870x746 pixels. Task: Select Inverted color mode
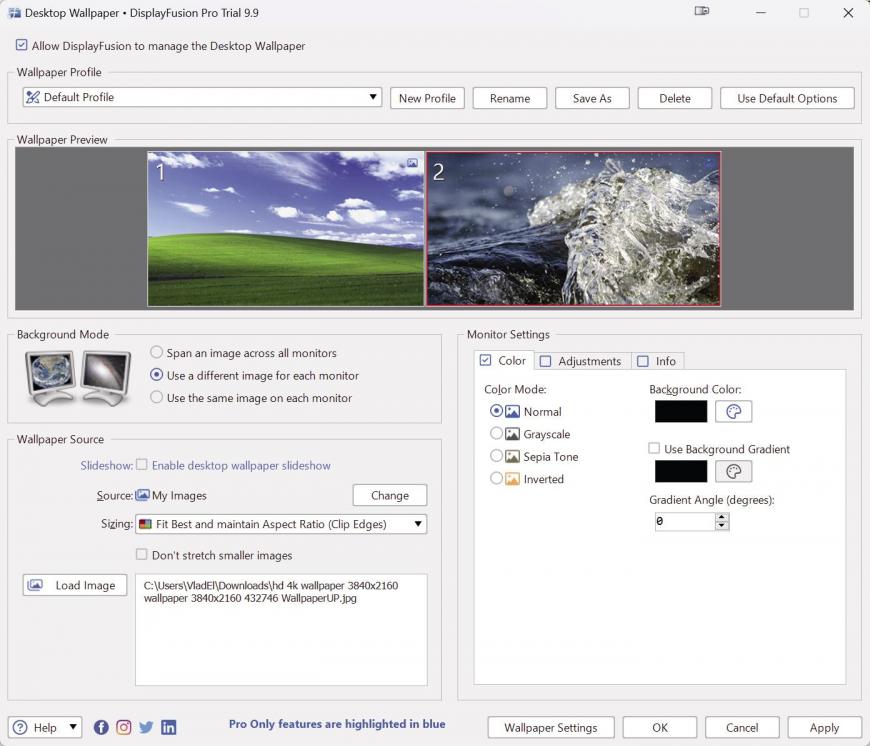pos(496,478)
